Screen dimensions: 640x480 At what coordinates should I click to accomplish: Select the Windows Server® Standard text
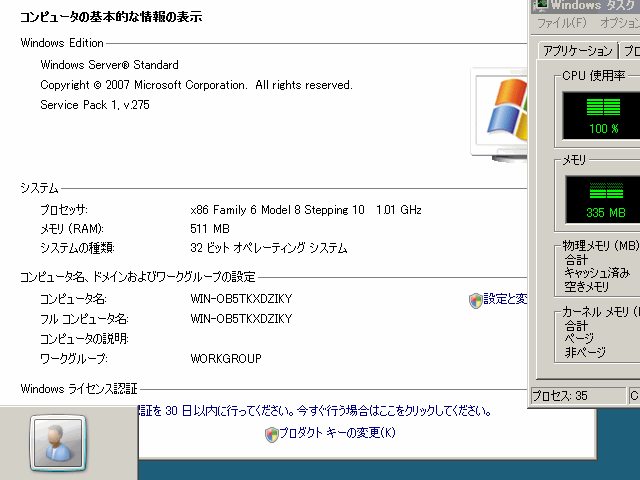pos(109,65)
